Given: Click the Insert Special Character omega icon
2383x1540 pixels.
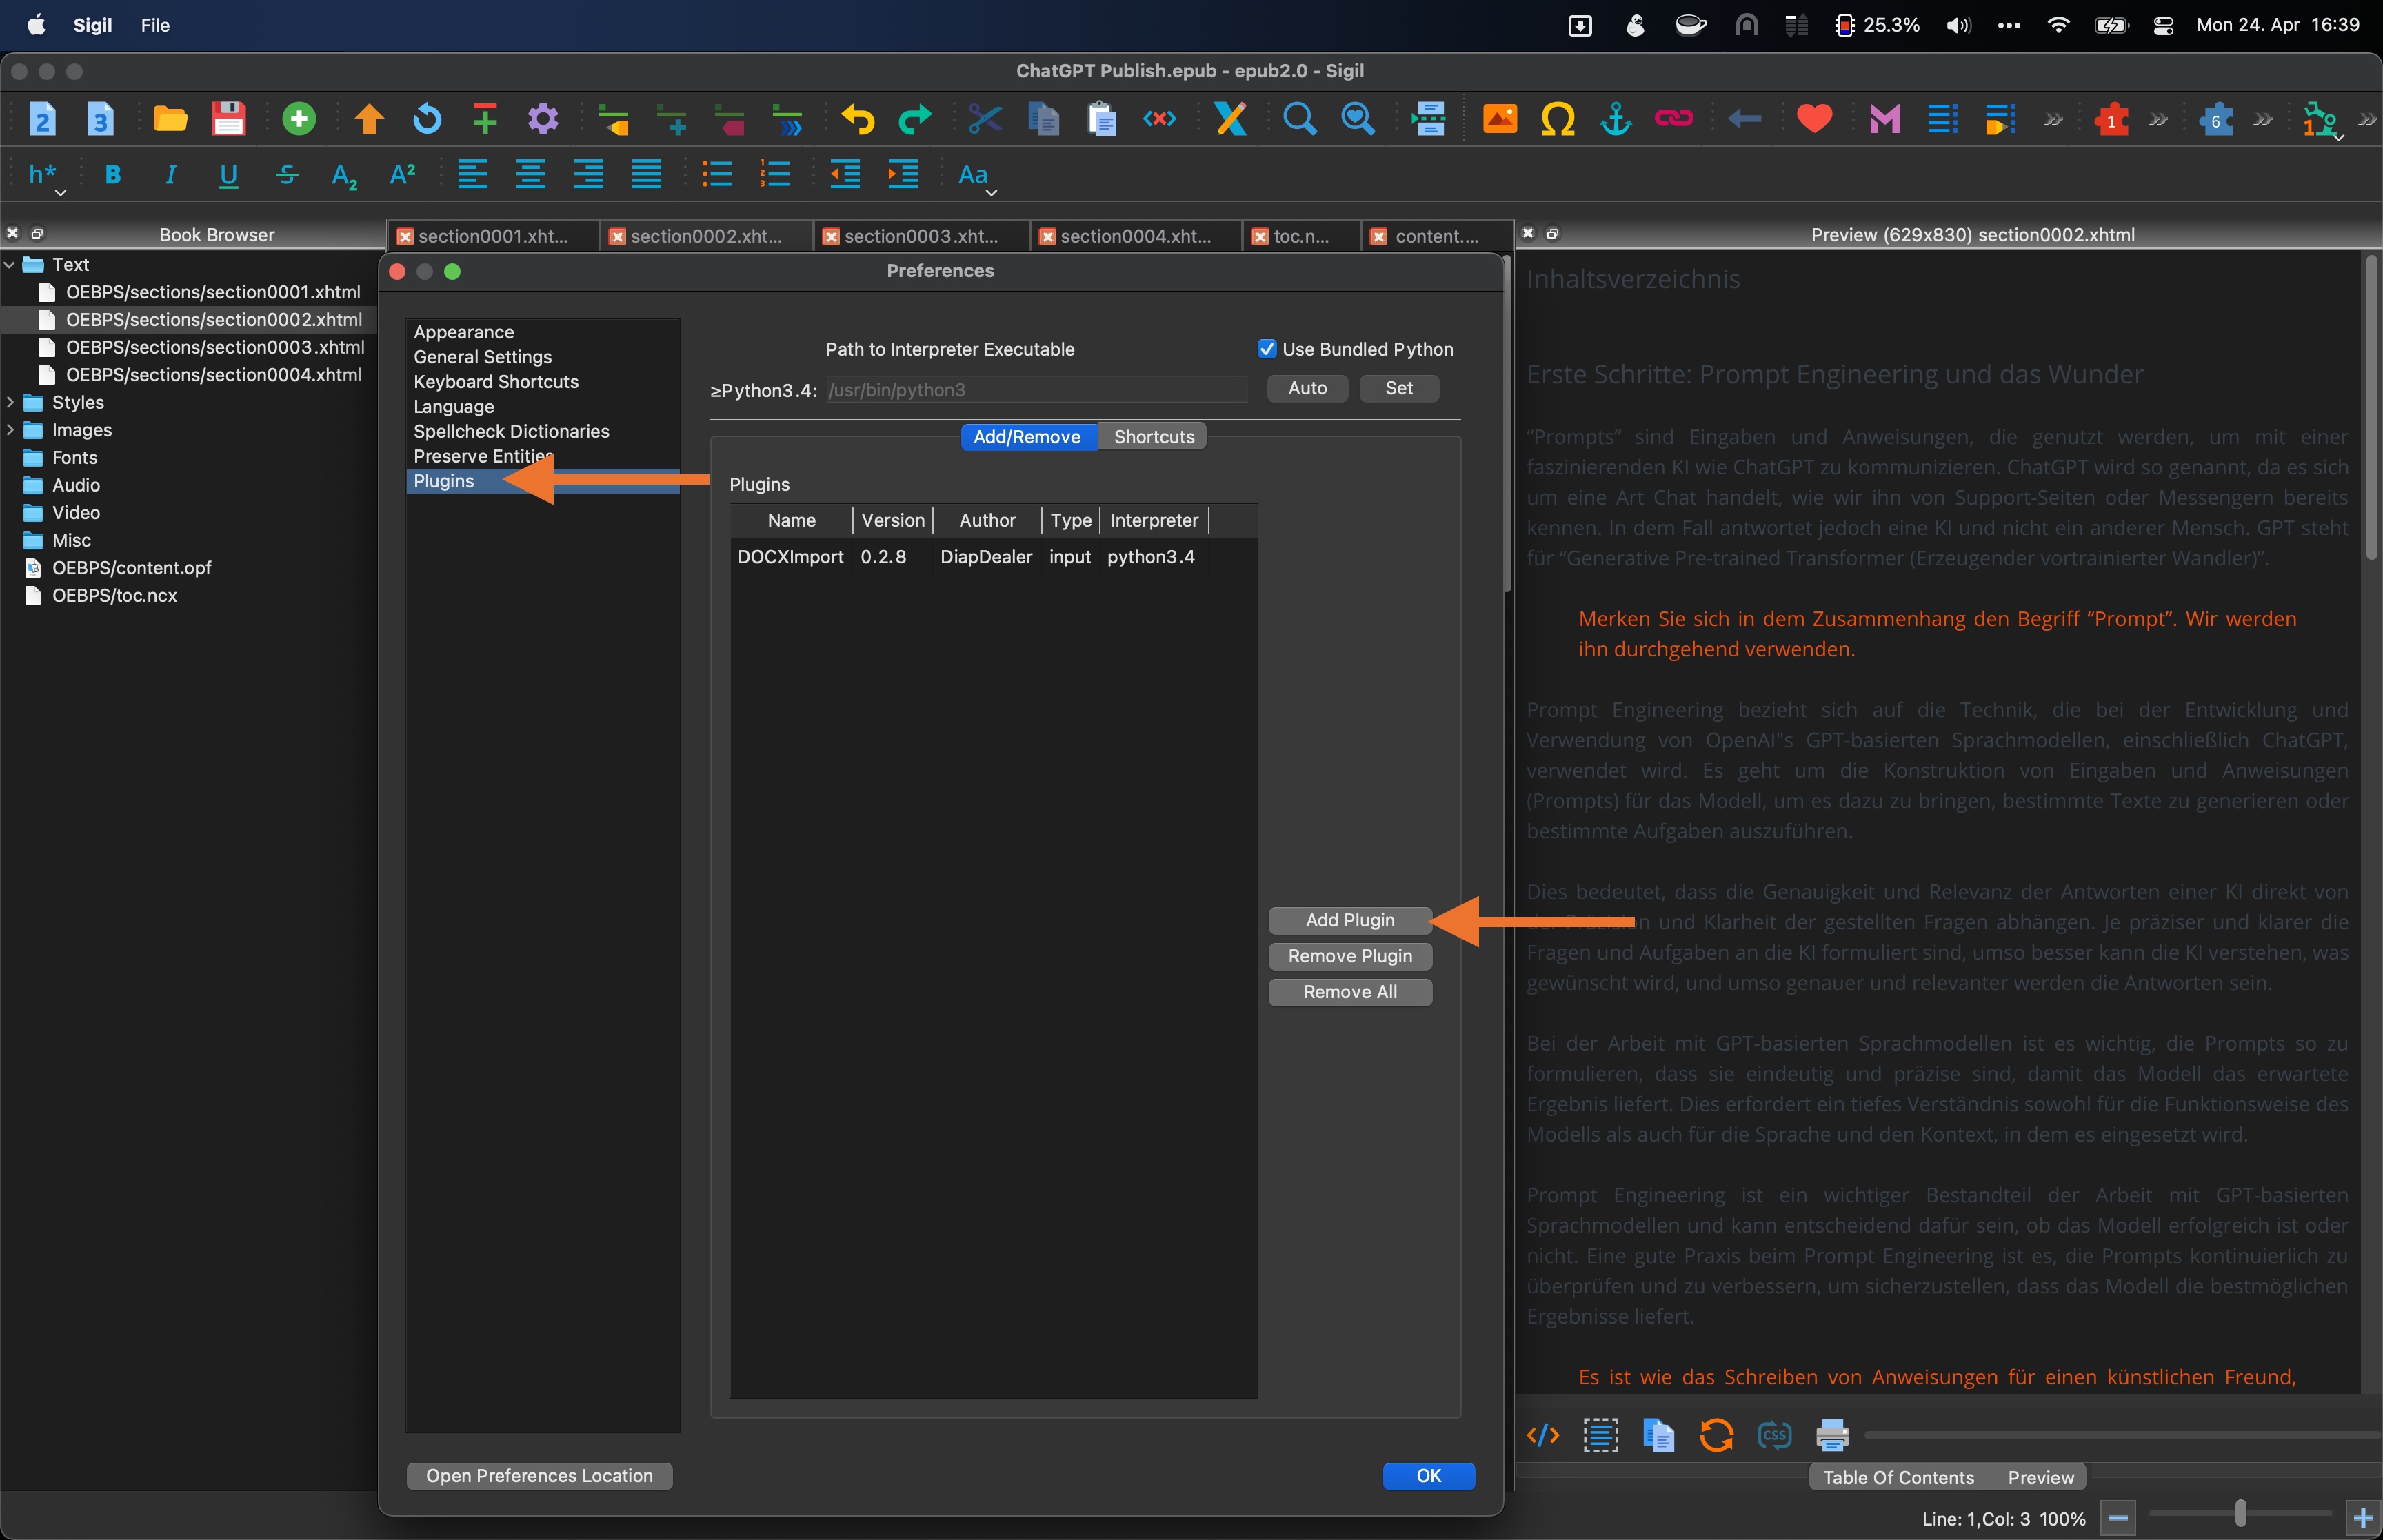Looking at the screenshot, I should pyautogui.click(x=1557, y=119).
